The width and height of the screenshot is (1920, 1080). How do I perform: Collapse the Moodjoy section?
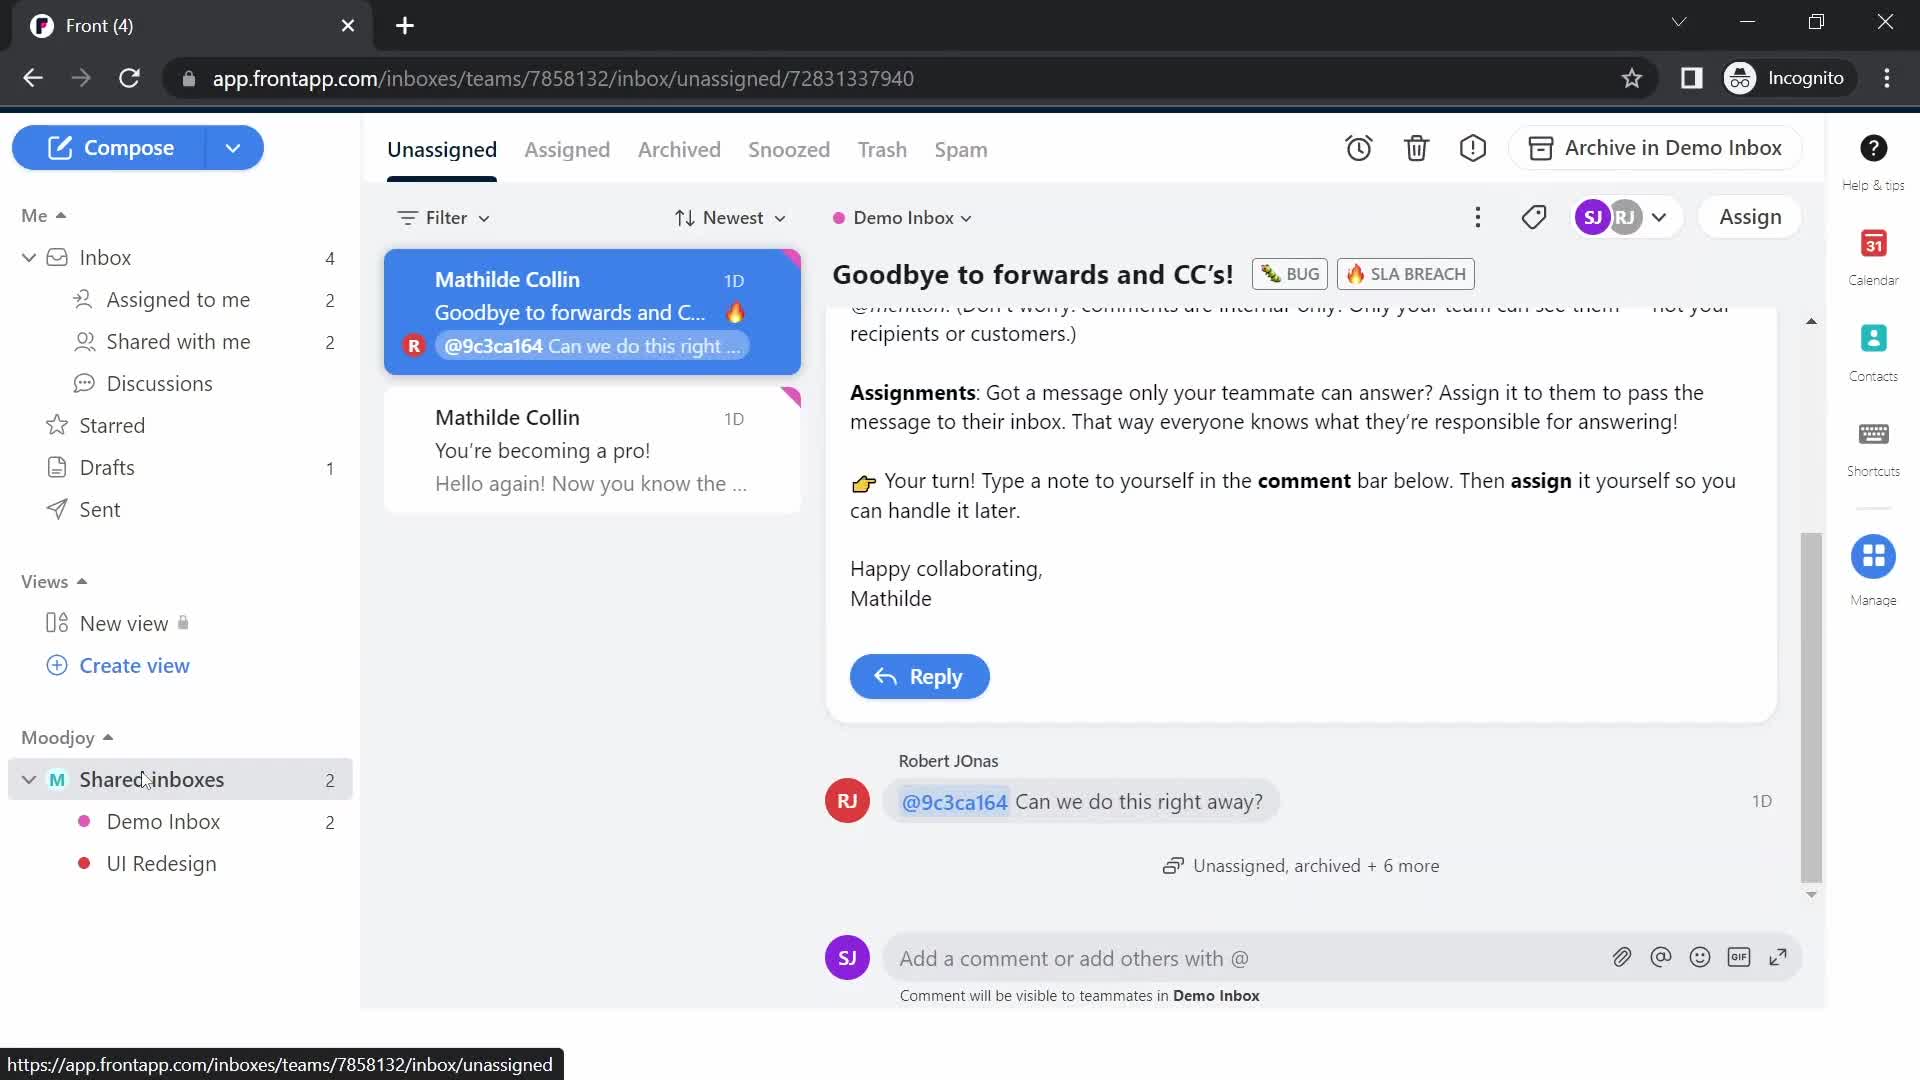pos(108,735)
